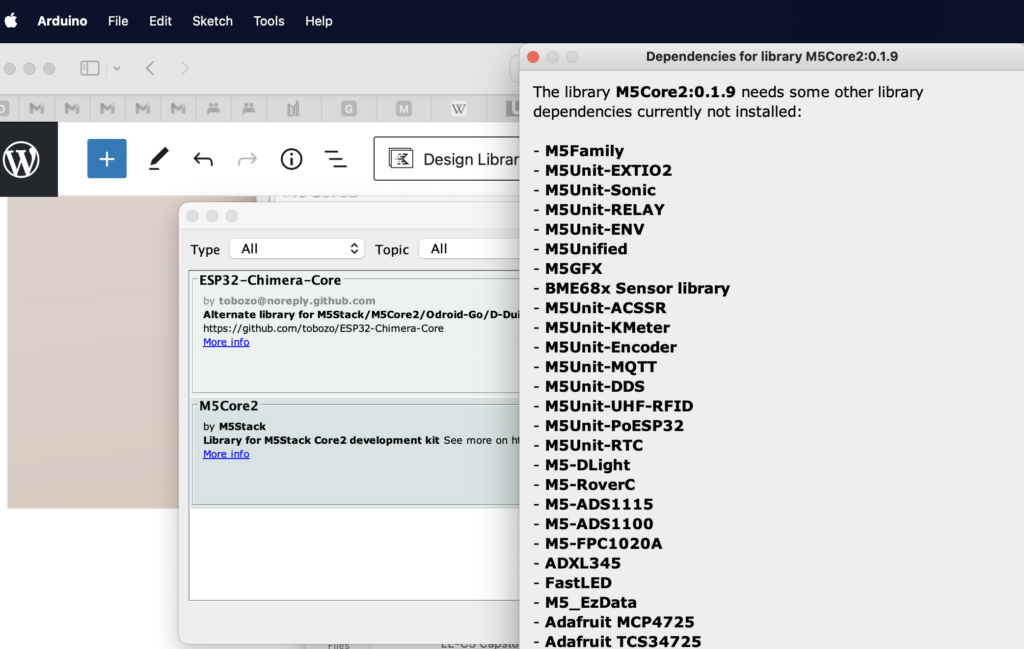1024x649 pixels.
Task: Click the M5Unit-PoESP32 dependency name
Action: tap(615, 426)
